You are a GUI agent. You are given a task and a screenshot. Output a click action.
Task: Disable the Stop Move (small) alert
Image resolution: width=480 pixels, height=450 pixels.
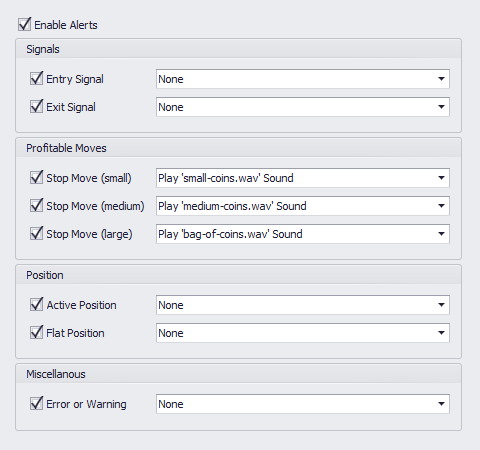36,178
